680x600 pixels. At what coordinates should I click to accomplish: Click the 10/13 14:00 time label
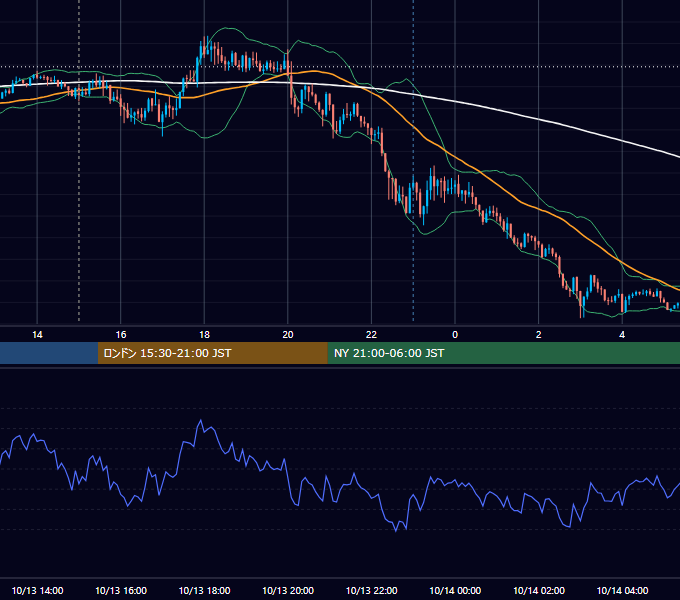click(37, 590)
